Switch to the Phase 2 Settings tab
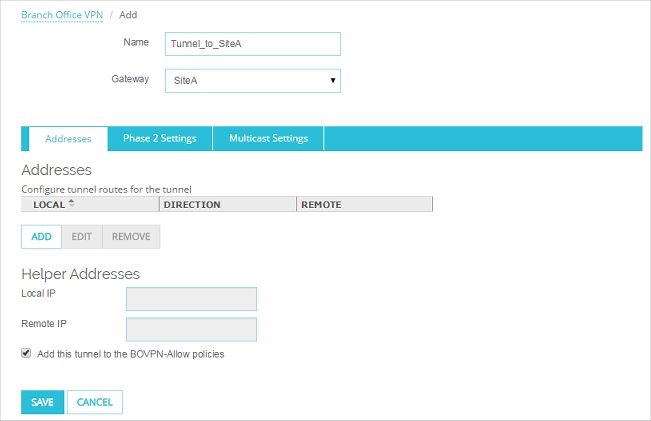The height and width of the screenshot is (421, 651). pyautogui.click(x=160, y=138)
